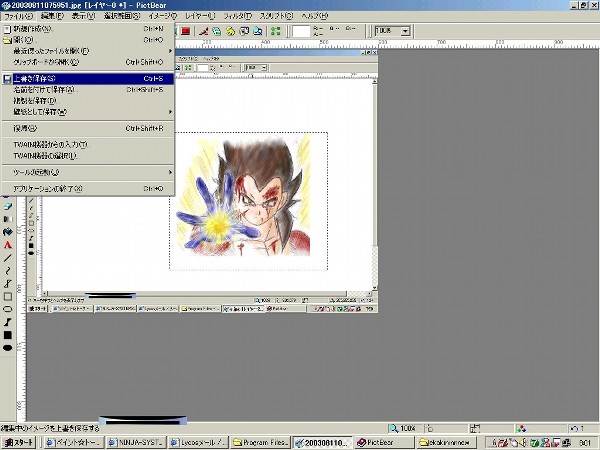
Task: Select the Filled Rectangle tool
Action: (8, 335)
